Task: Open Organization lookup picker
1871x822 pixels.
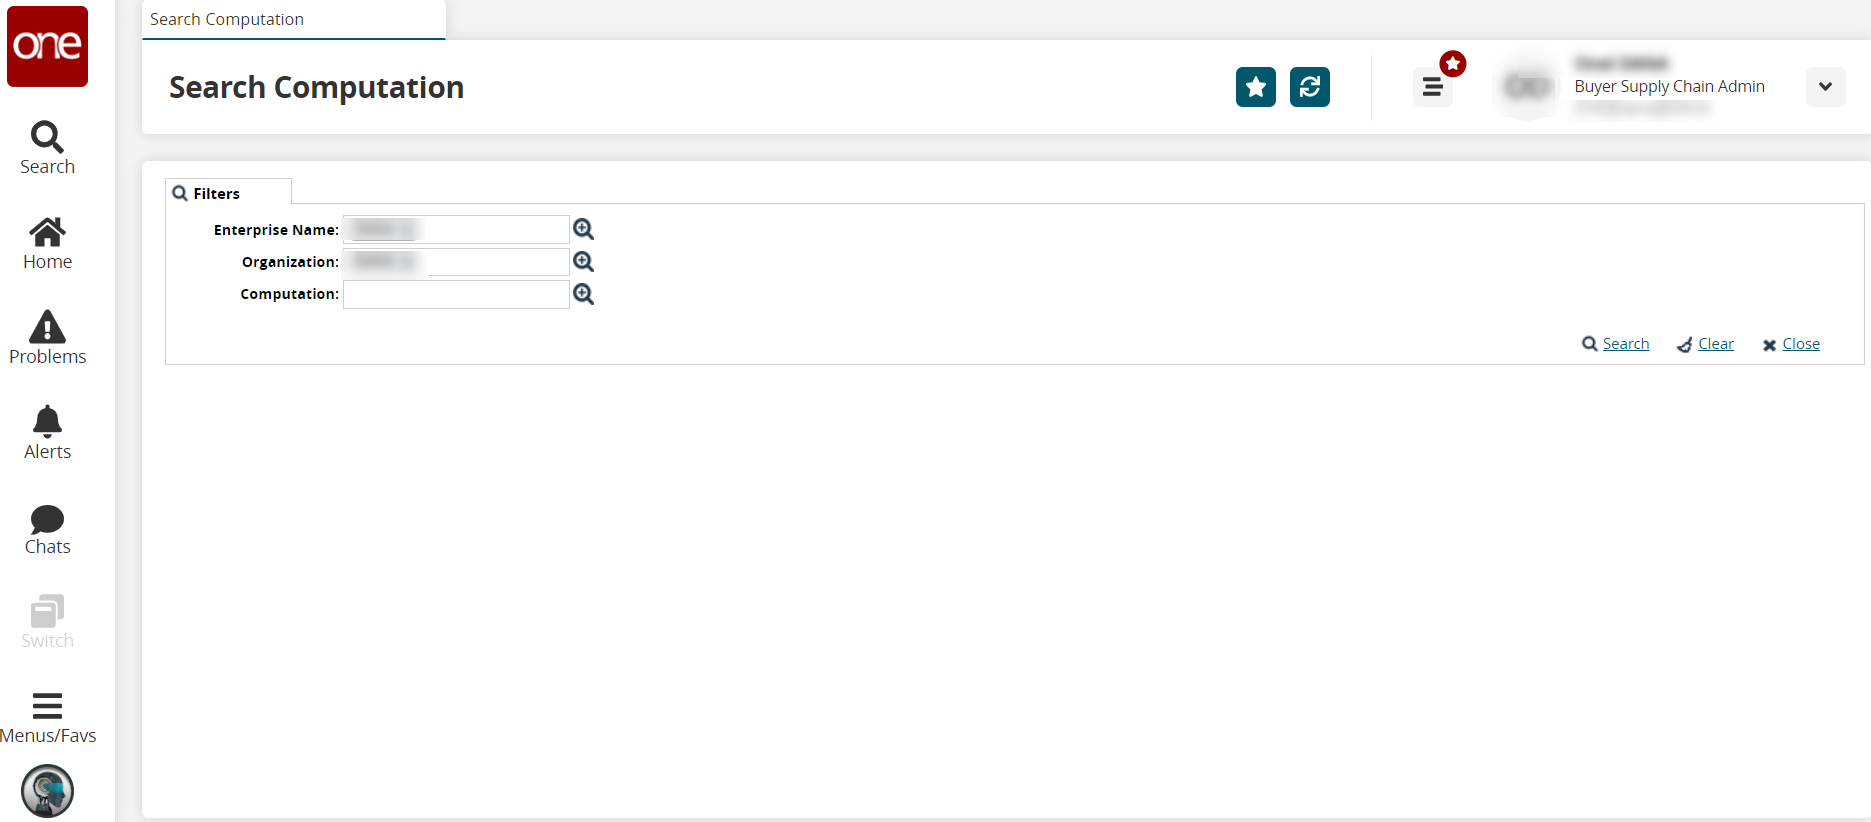Action: 584,262
